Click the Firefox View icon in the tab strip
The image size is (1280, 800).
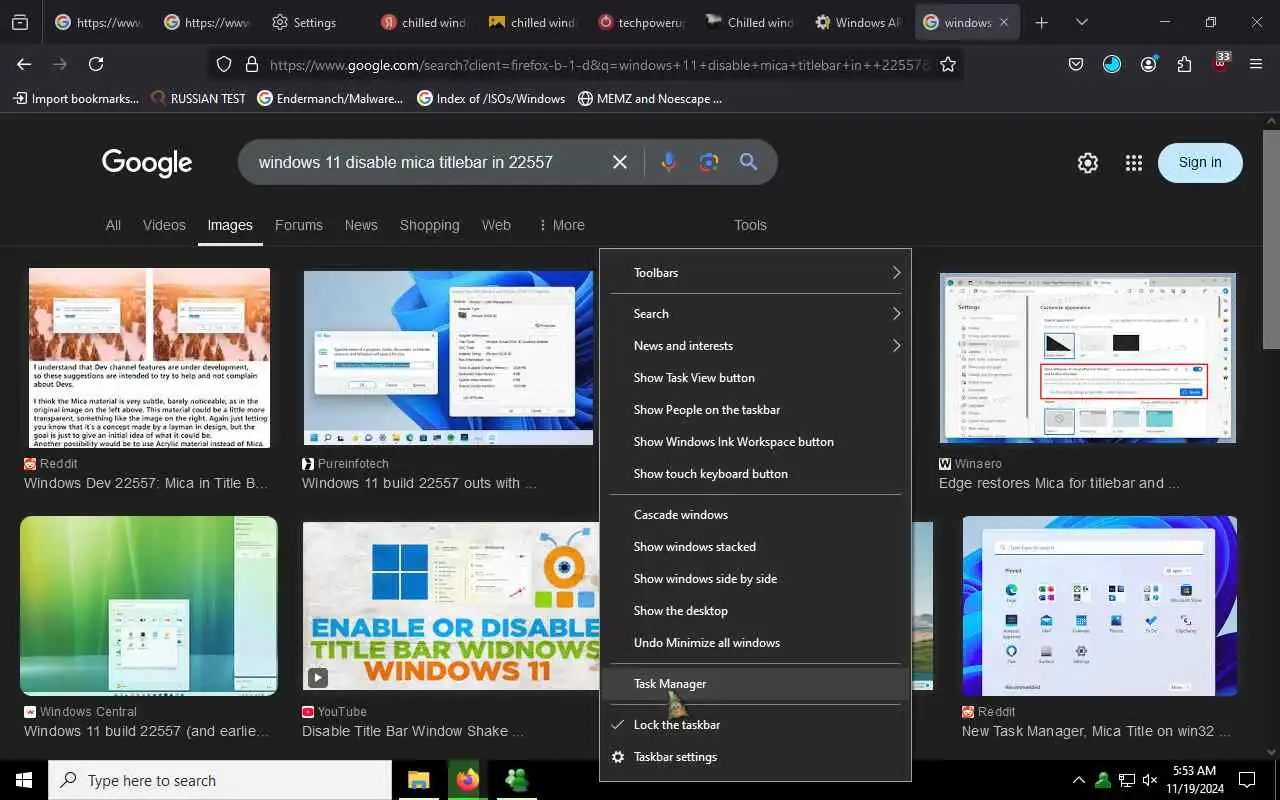coord(20,22)
